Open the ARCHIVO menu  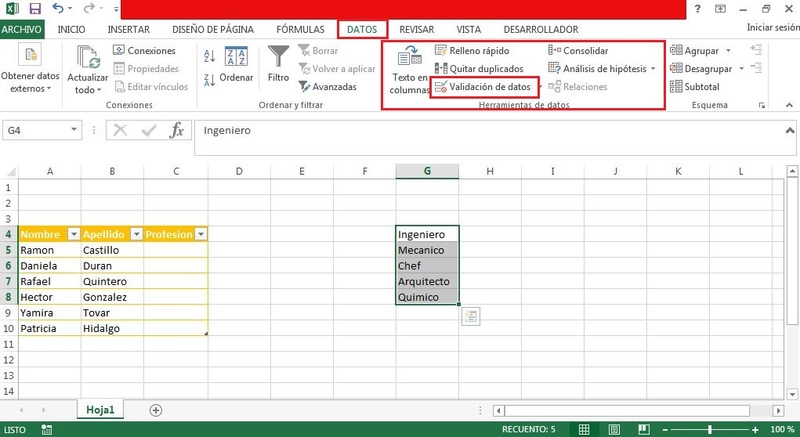tap(21, 30)
